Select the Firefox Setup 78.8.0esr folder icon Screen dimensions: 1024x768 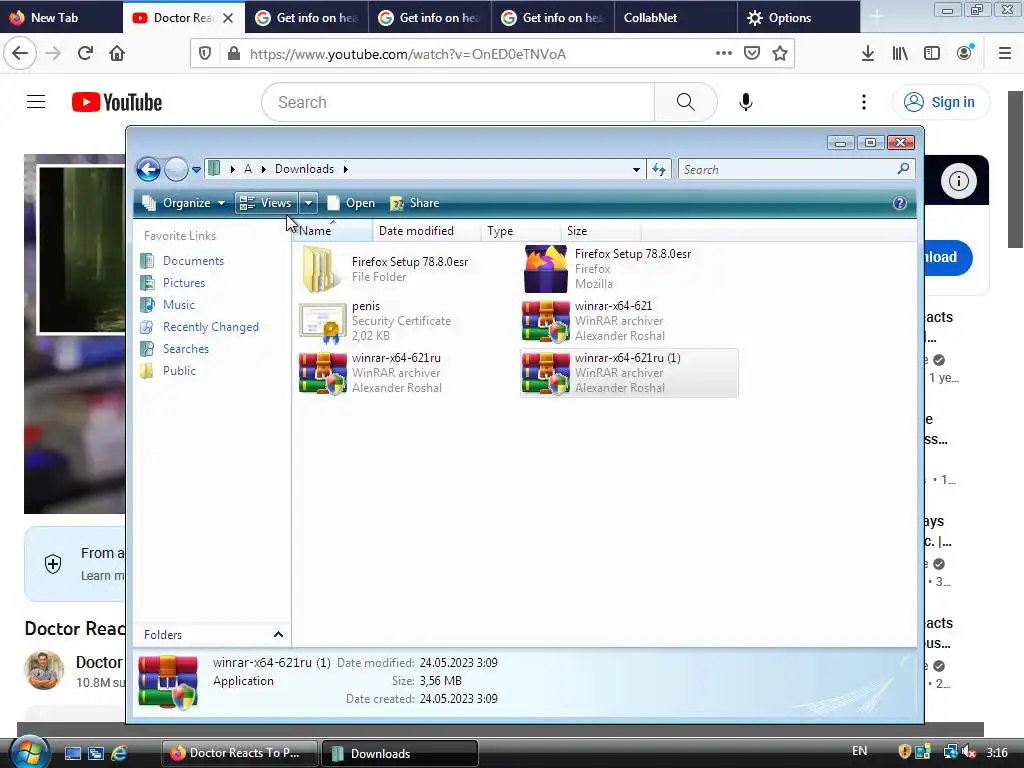(x=322, y=269)
